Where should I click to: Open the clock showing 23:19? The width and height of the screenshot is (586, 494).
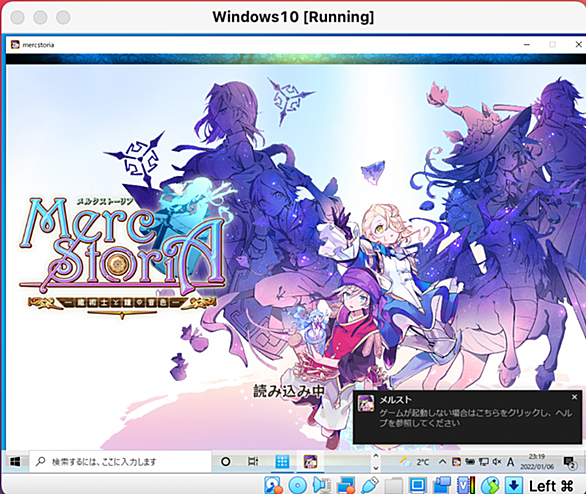(537, 462)
